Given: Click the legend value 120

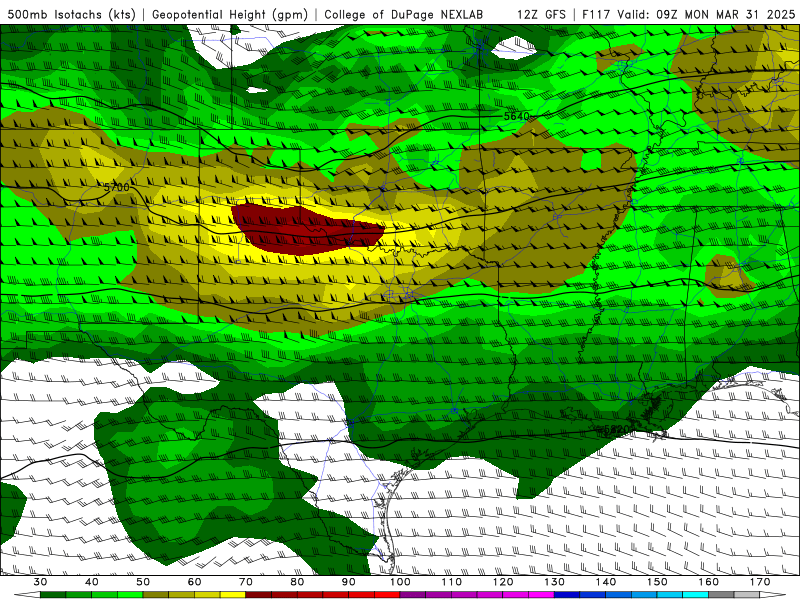Looking at the screenshot, I should (x=503, y=582).
